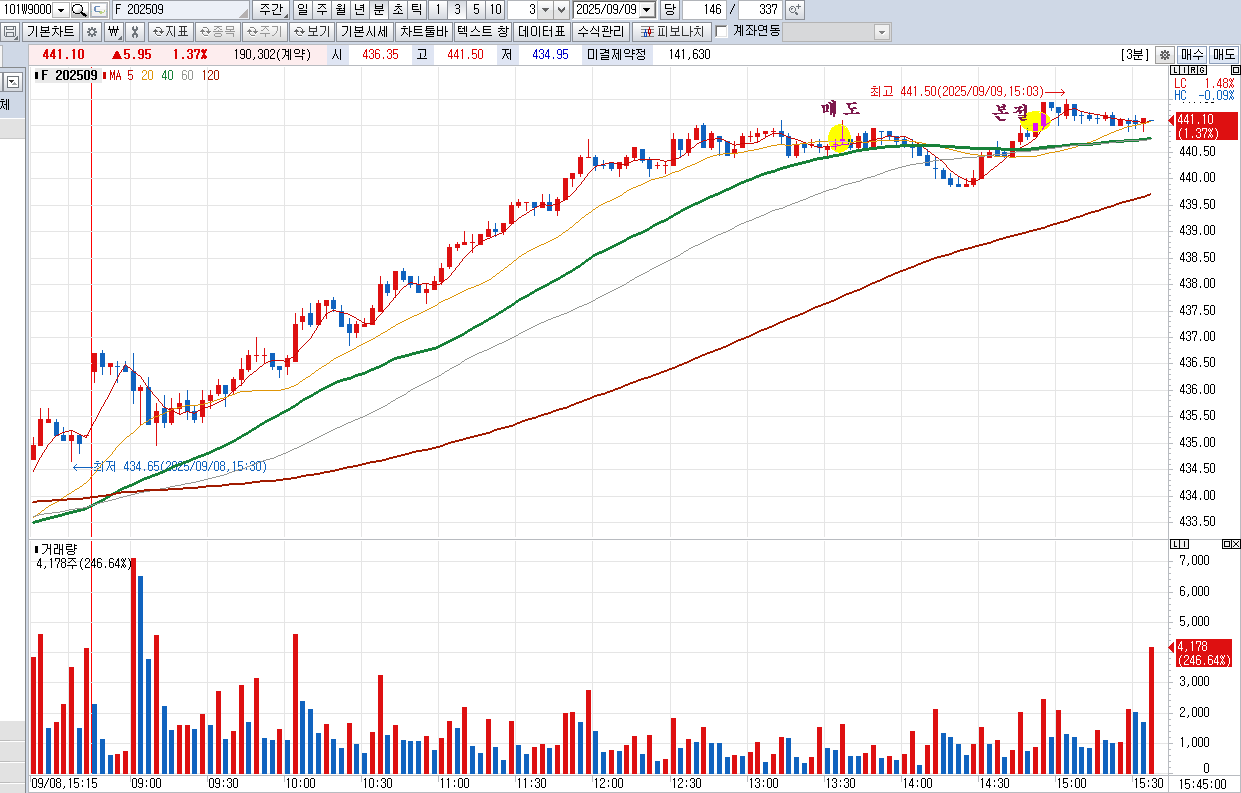Open the 보기 view menu
Screen dimensions: 1241x793
tap(311, 31)
